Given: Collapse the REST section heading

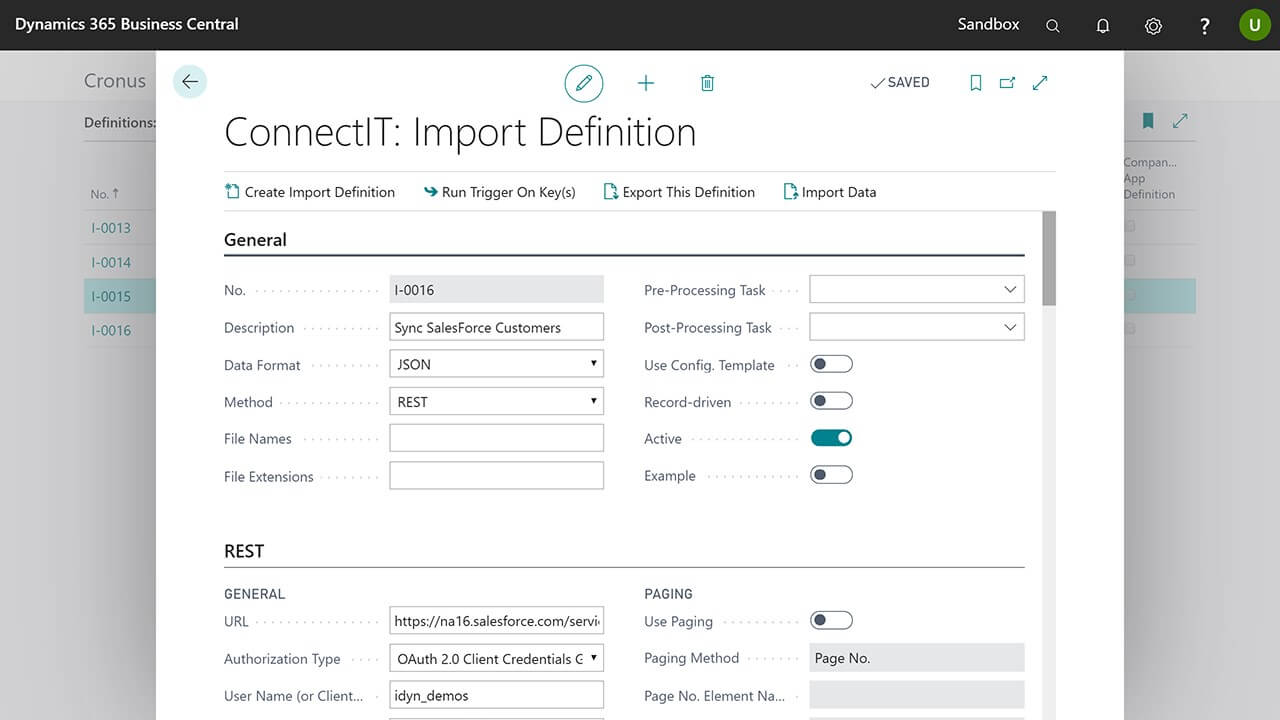Looking at the screenshot, I should (244, 551).
